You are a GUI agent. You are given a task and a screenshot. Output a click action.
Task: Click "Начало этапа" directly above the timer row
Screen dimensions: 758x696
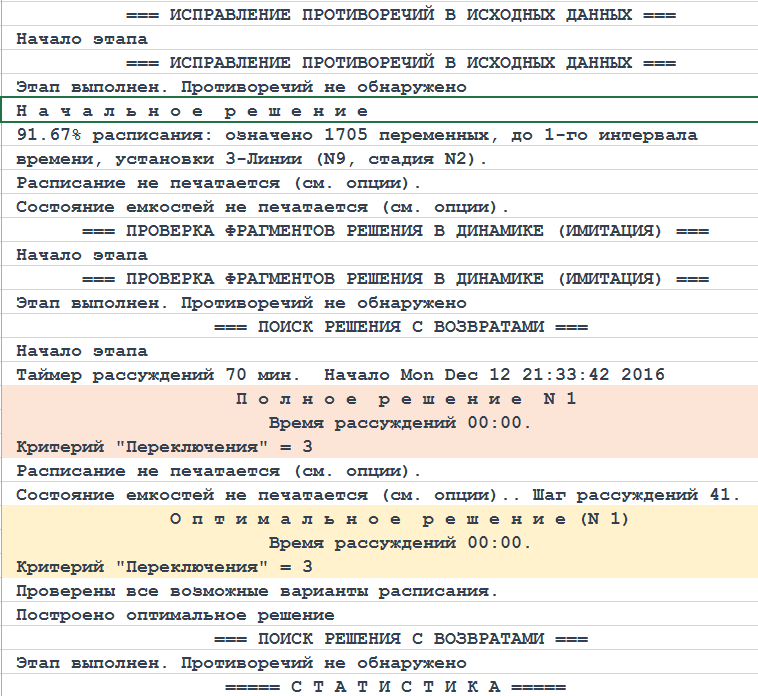tap(82, 351)
